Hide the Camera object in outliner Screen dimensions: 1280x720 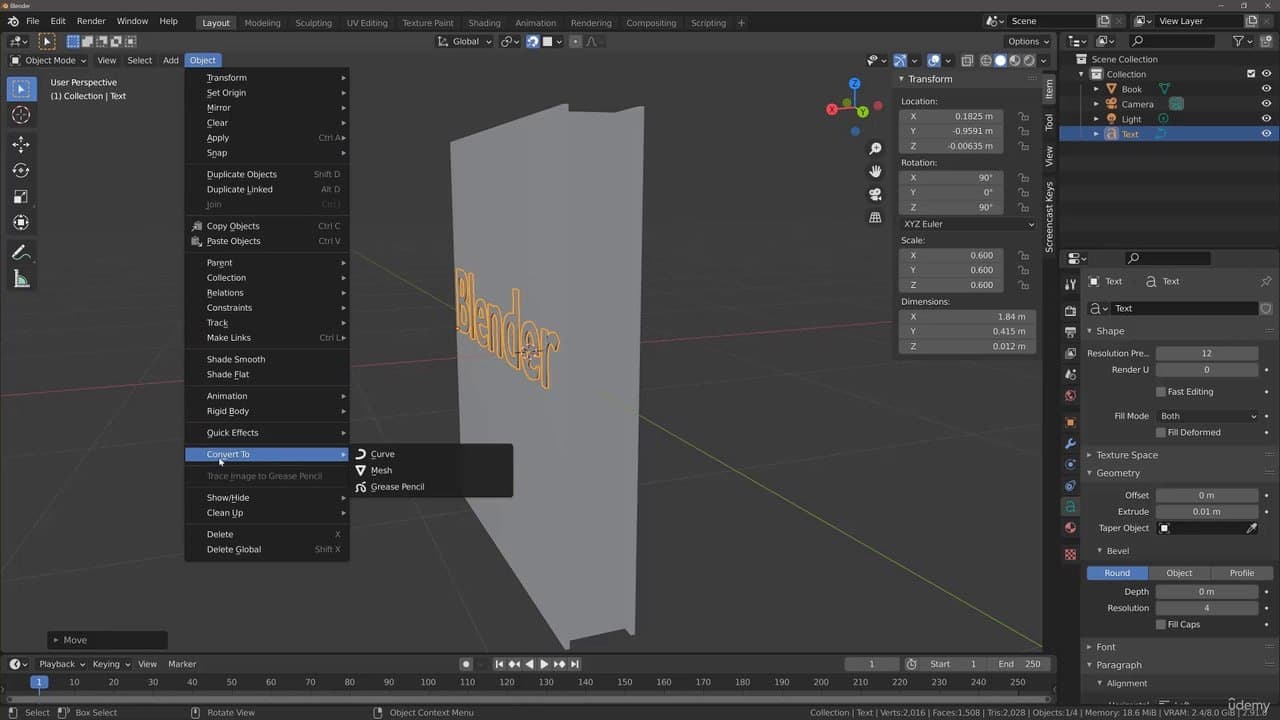click(1266, 104)
